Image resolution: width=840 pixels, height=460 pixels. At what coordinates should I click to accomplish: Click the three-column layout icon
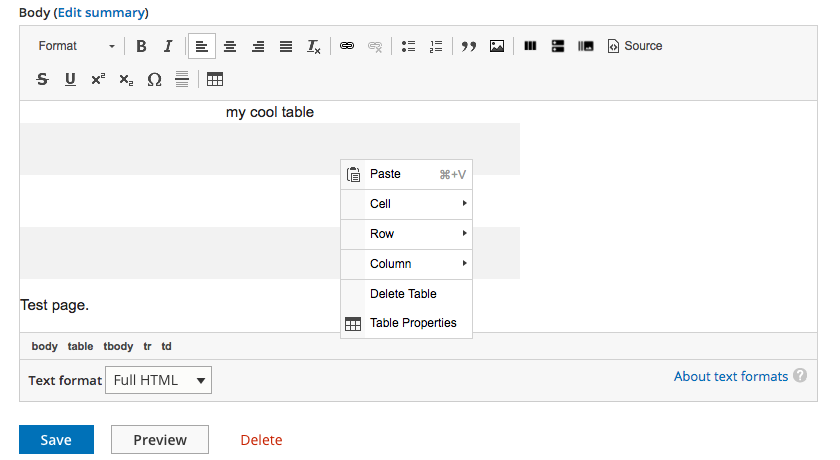(530, 46)
